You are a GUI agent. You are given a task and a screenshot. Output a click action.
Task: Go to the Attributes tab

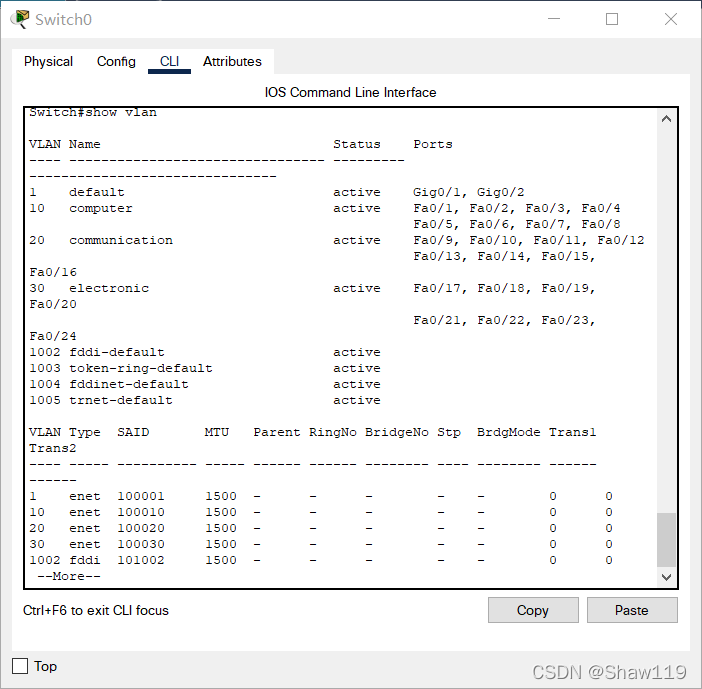(232, 61)
